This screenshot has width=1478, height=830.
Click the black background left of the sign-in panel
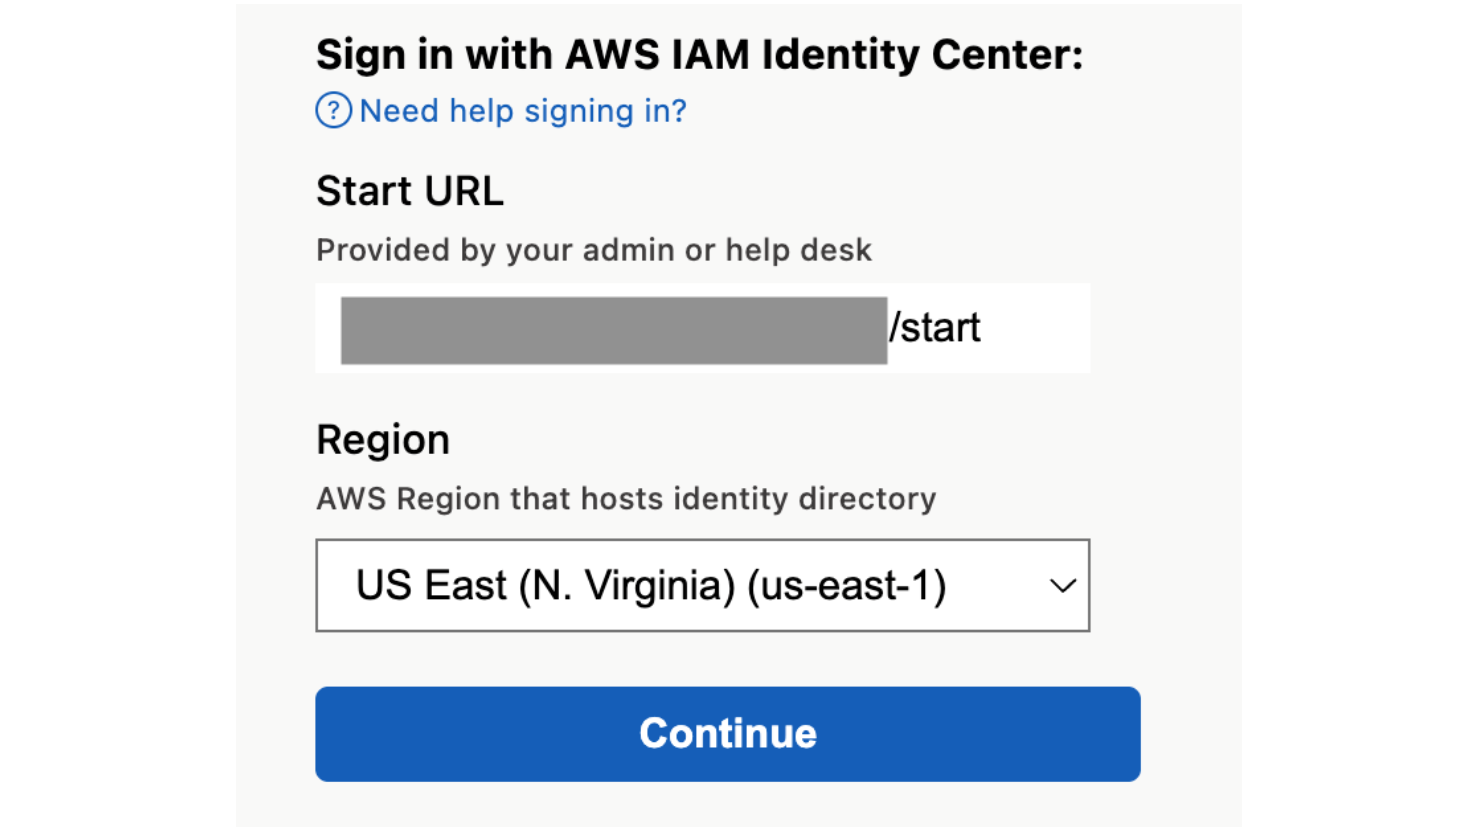118,415
